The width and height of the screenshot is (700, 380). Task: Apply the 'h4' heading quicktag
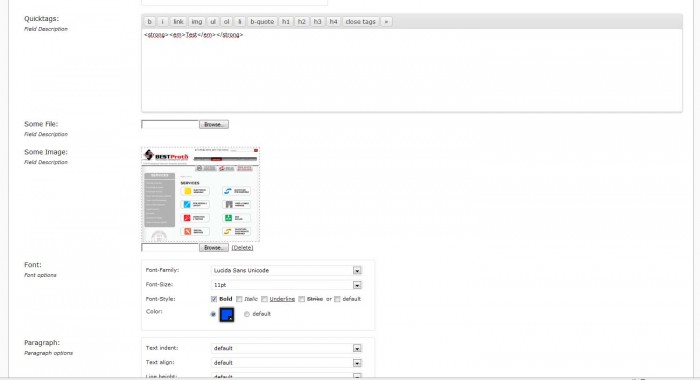(x=333, y=21)
